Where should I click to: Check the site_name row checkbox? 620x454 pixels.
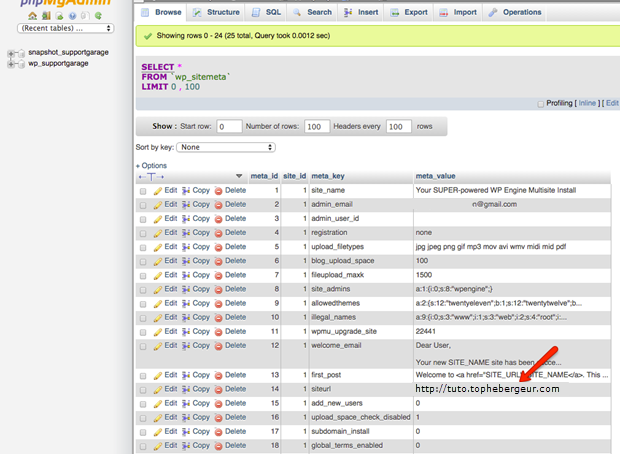143,191
